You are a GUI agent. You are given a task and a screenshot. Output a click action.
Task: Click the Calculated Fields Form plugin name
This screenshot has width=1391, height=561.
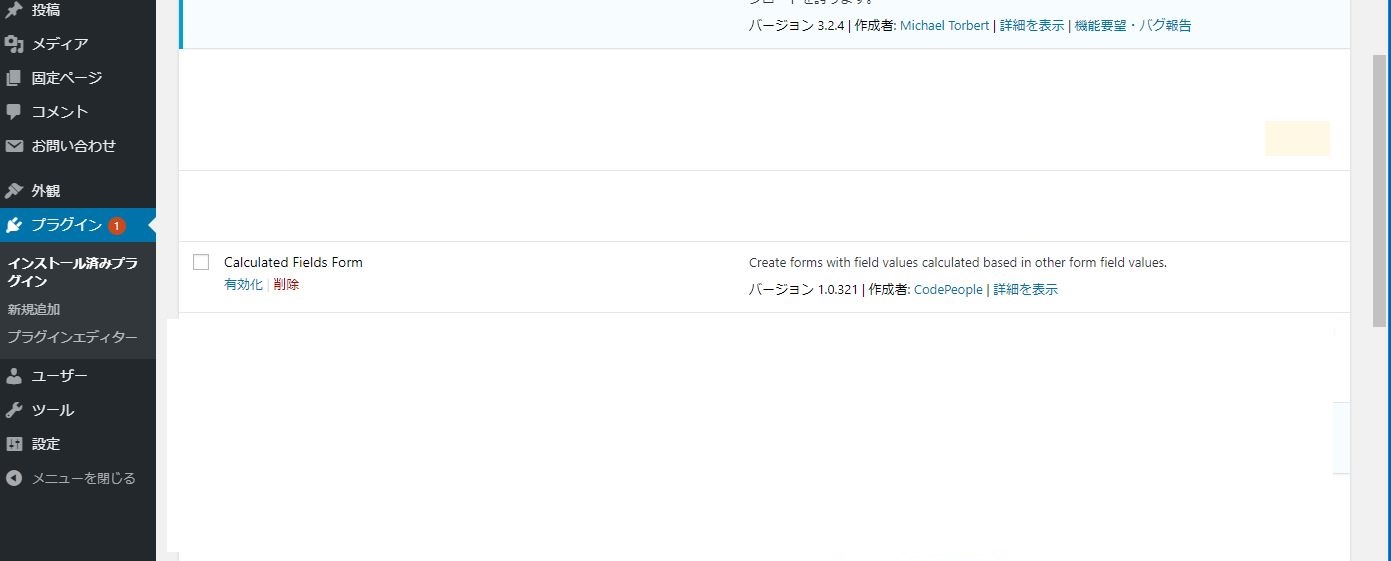pyautogui.click(x=293, y=262)
